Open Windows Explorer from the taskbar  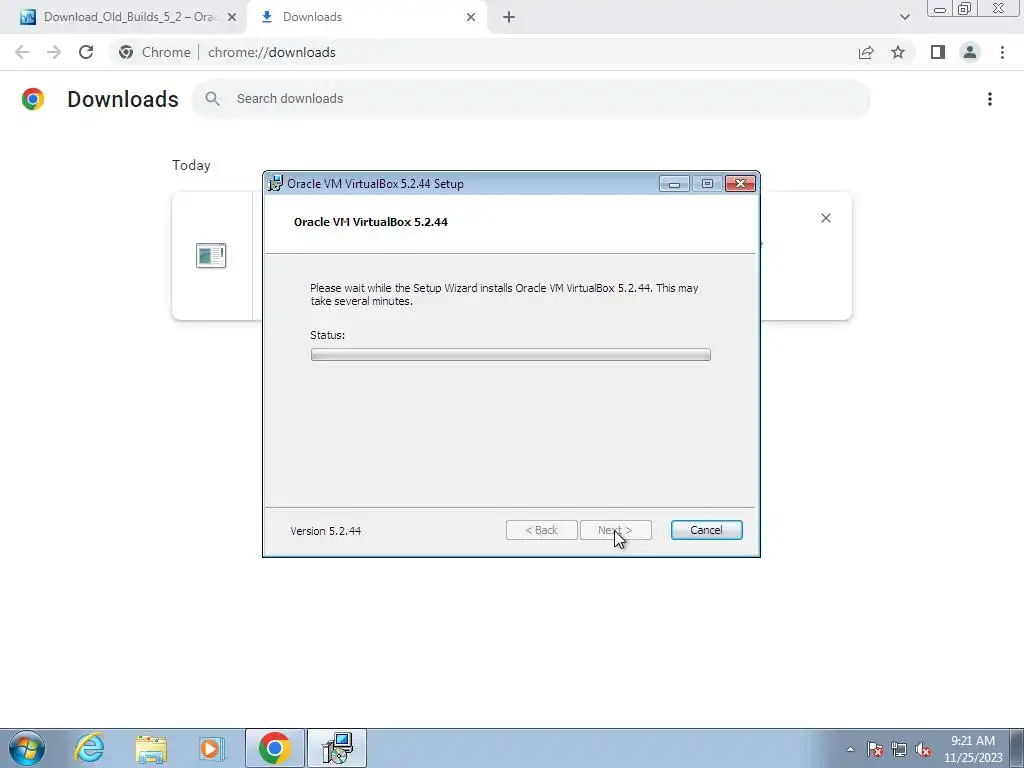coord(151,748)
